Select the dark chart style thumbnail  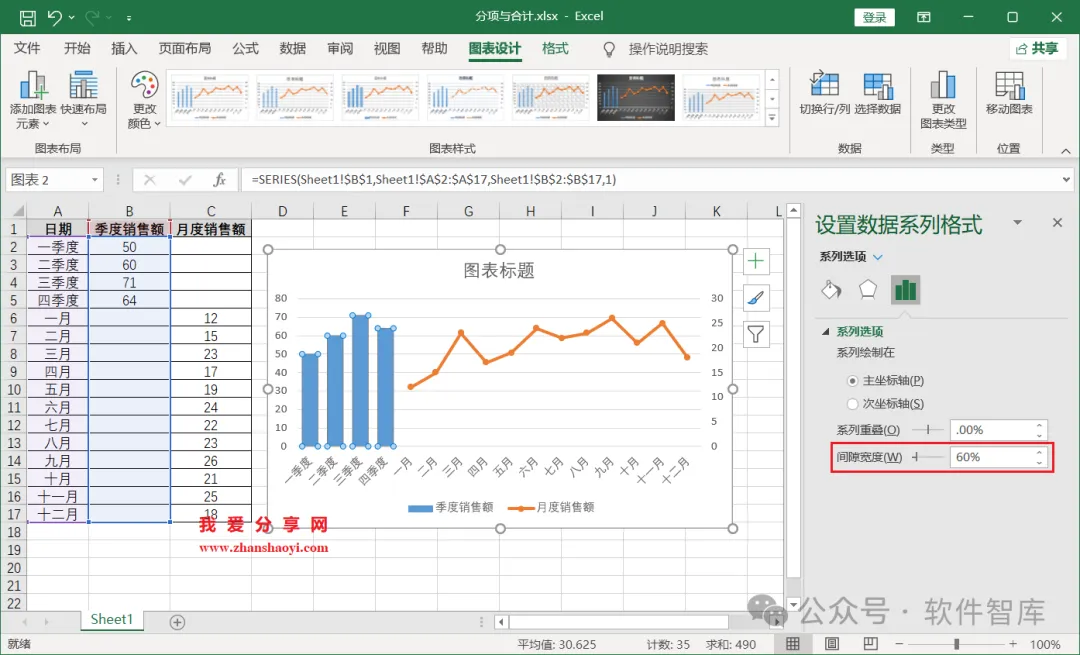point(636,97)
